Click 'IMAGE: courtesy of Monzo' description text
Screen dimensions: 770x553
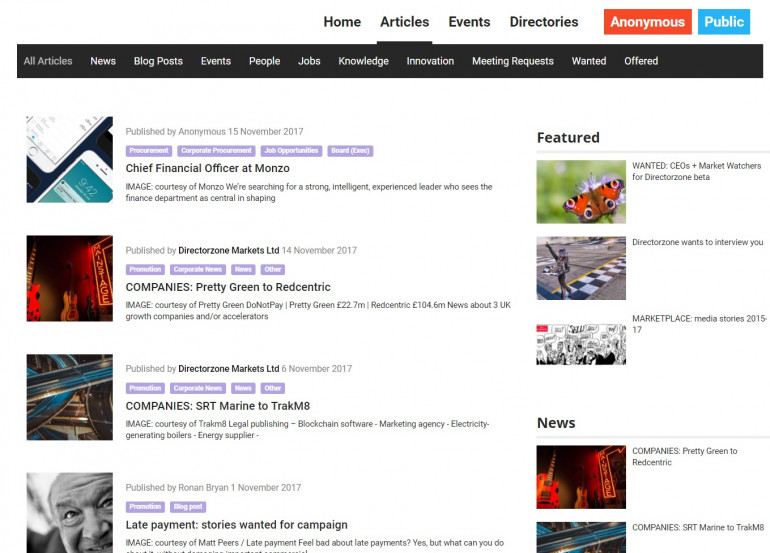309,193
